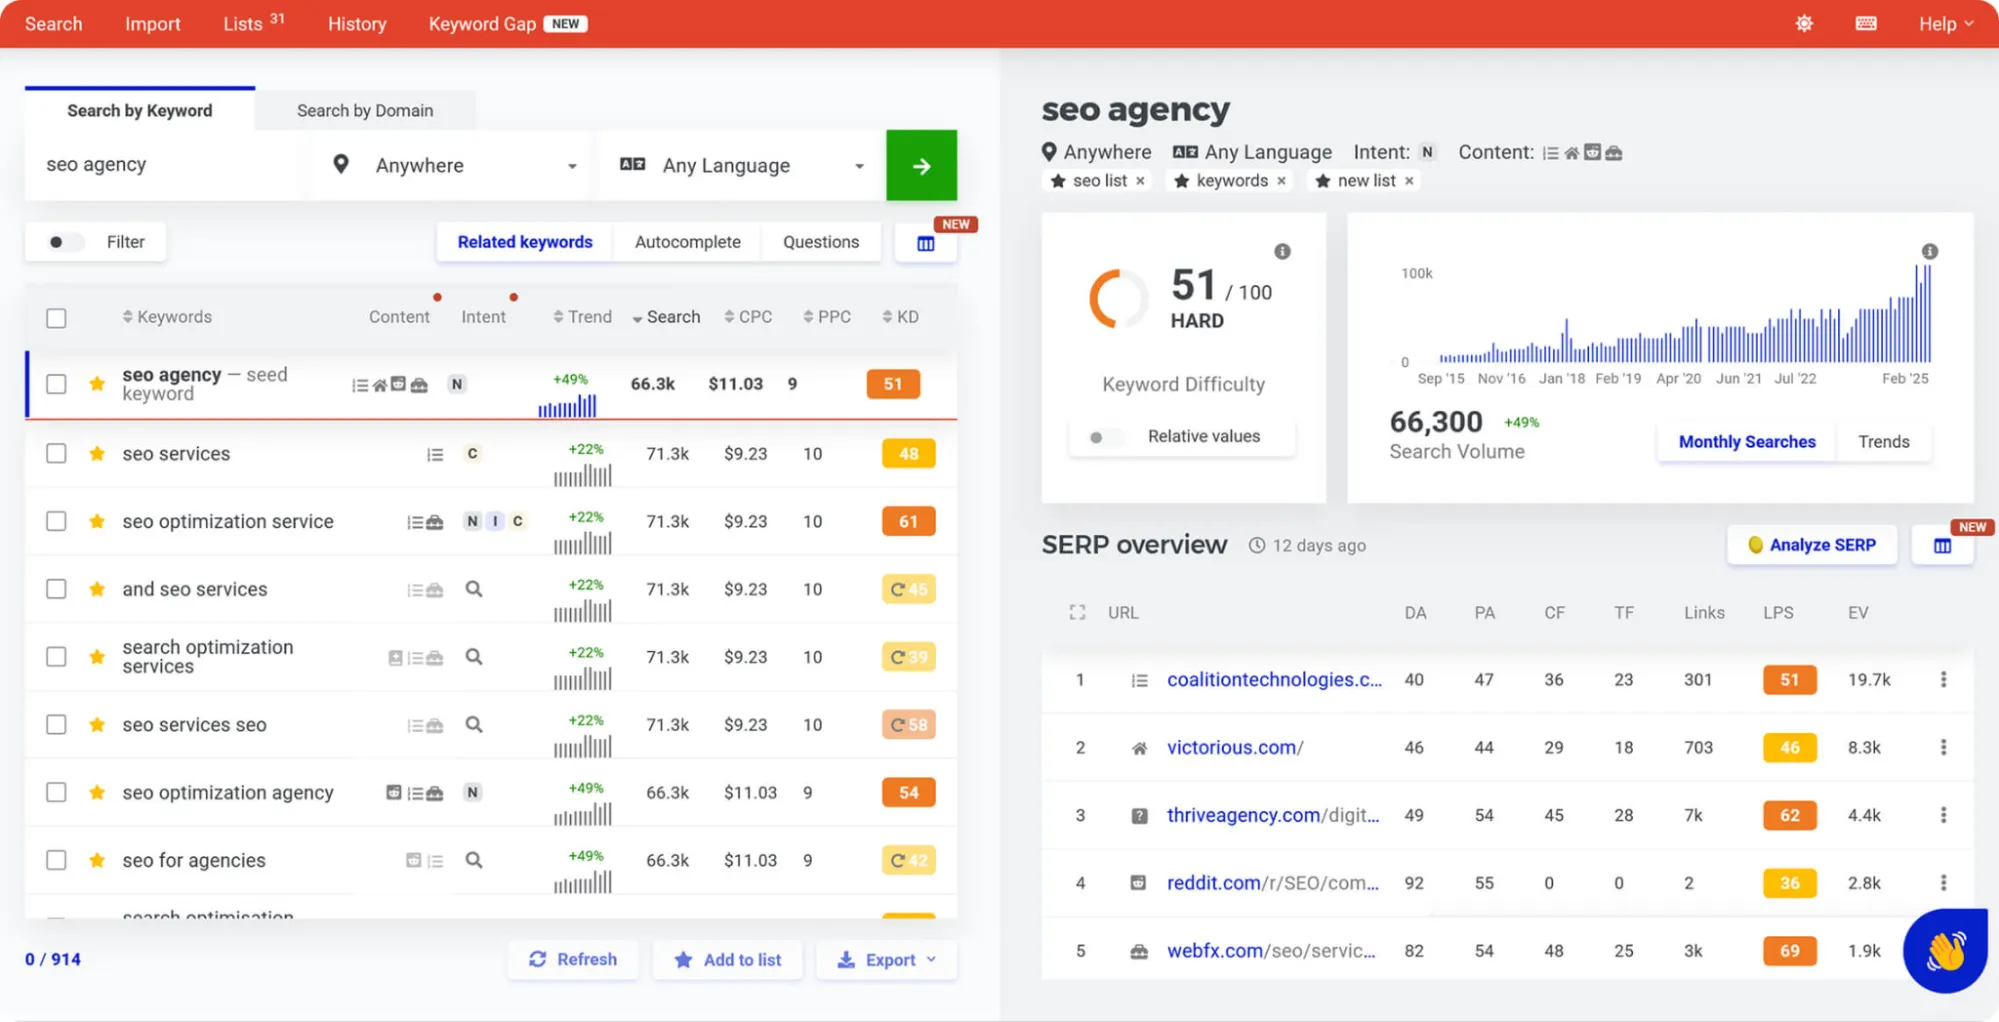Check the checkbox for 'seo services' keyword
1999x1022 pixels.
click(x=56, y=453)
